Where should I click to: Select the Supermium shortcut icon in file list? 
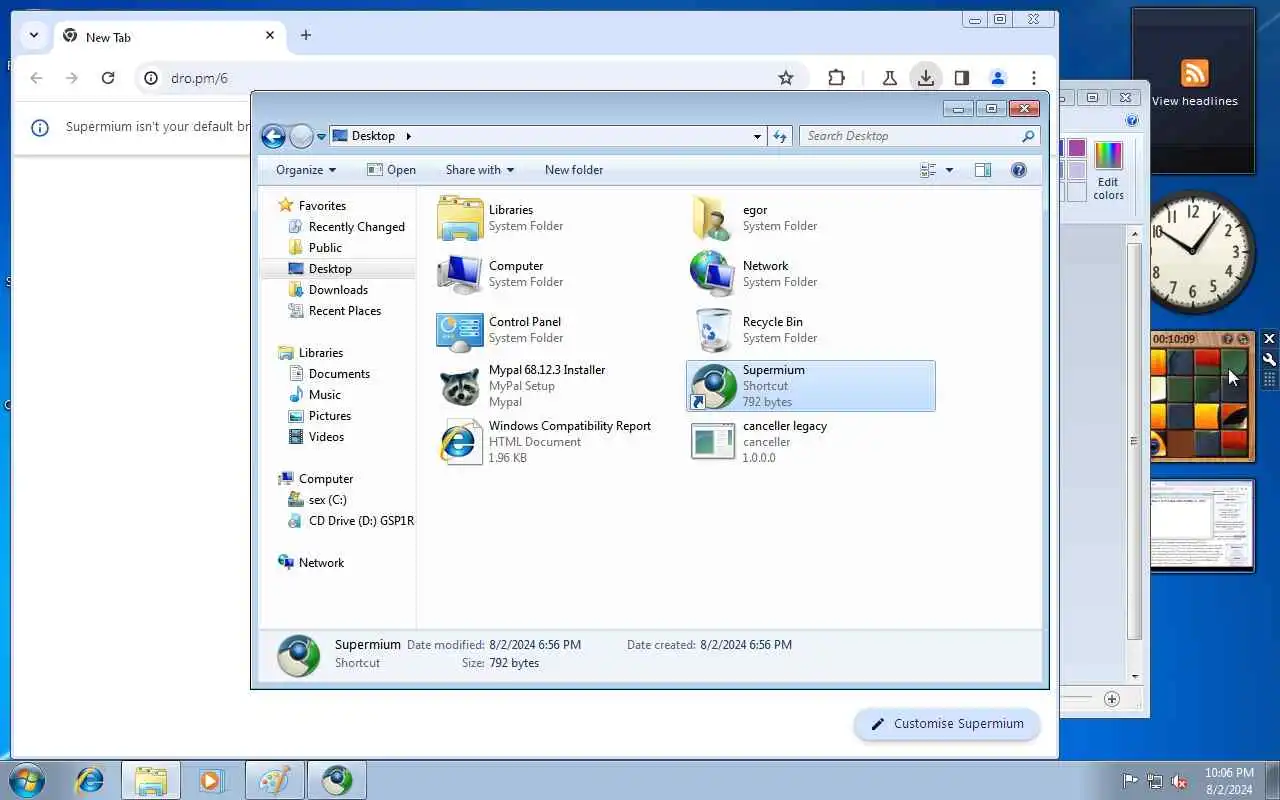pos(713,386)
